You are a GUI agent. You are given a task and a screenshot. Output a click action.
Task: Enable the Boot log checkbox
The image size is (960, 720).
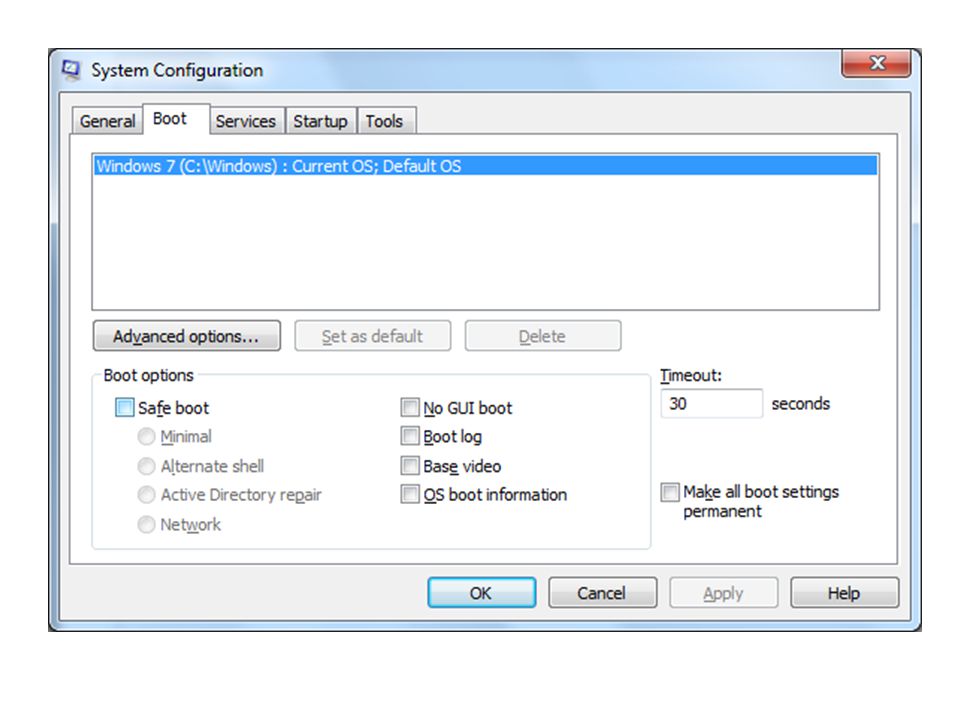point(410,436)
